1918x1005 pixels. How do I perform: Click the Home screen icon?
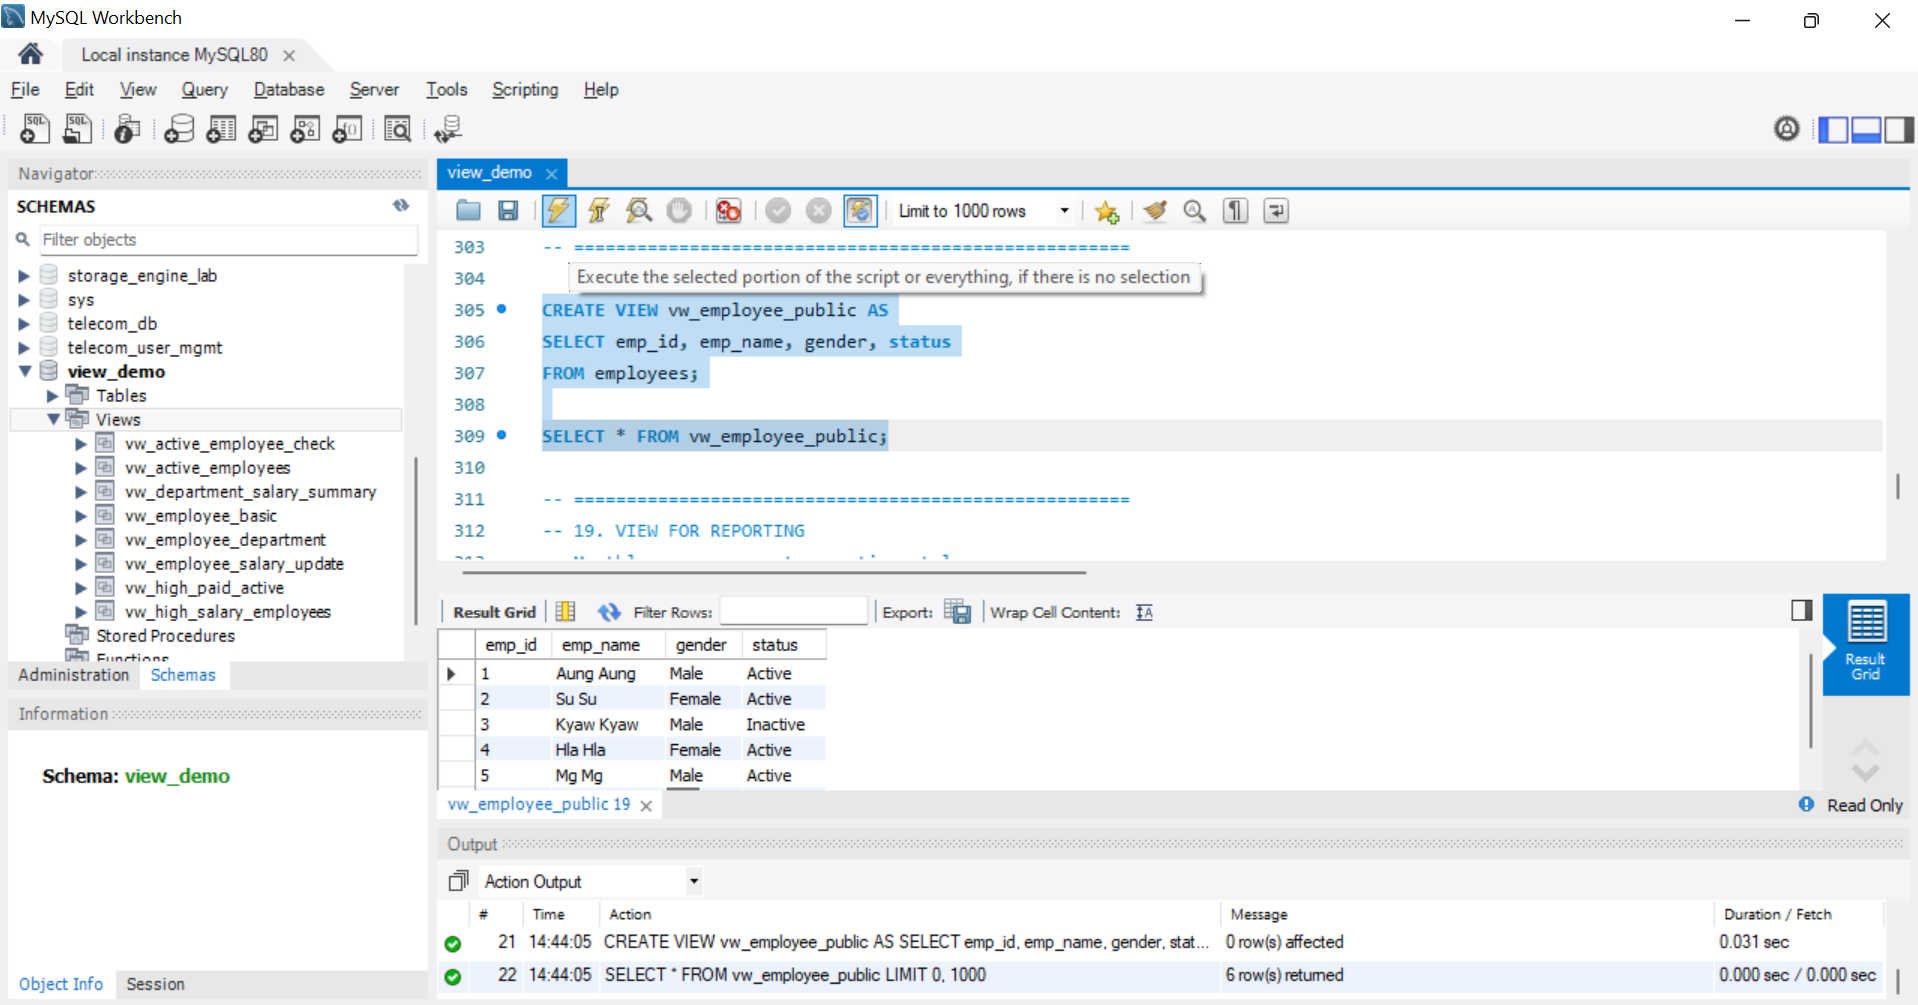pyautogui.click(x=30, y=54)
